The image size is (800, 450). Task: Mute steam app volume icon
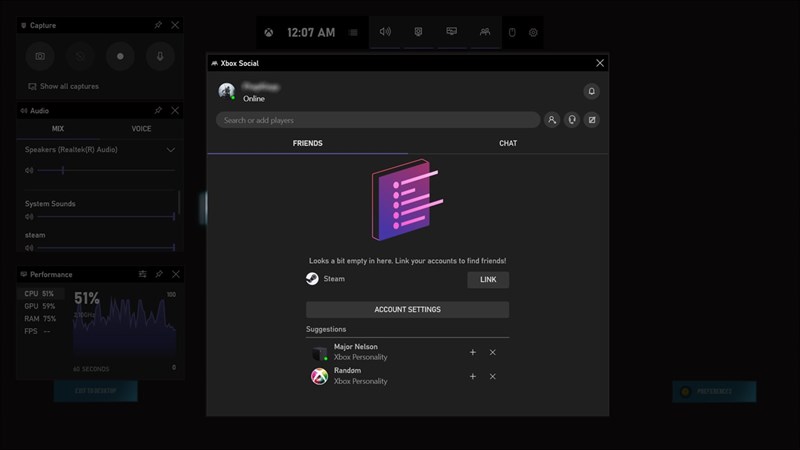pyautogui.click(x=29, y=248)
